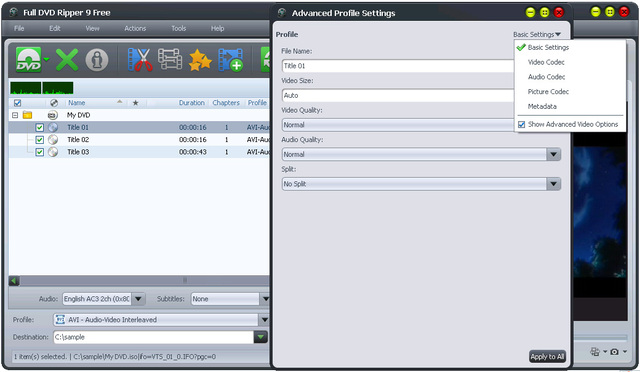Click the stars Effects icon
640x372 pixels.
pos(200,60)
